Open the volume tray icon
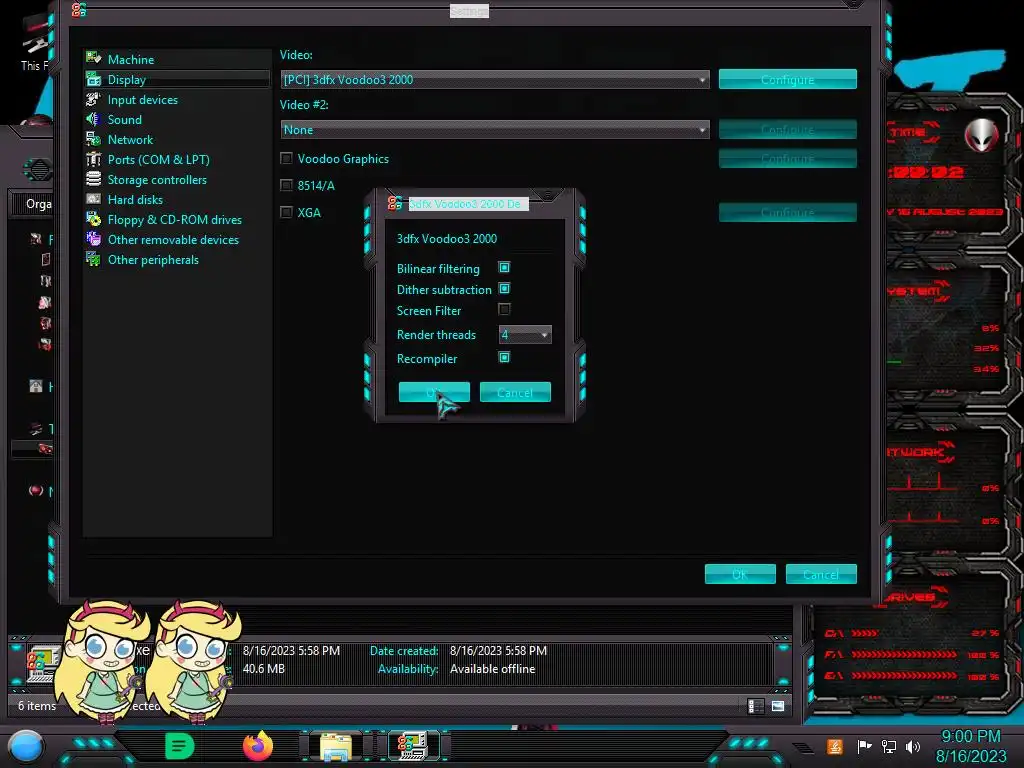Viewport: 1024px width, 768px height. pyautogui.click(x=913, y=746)
